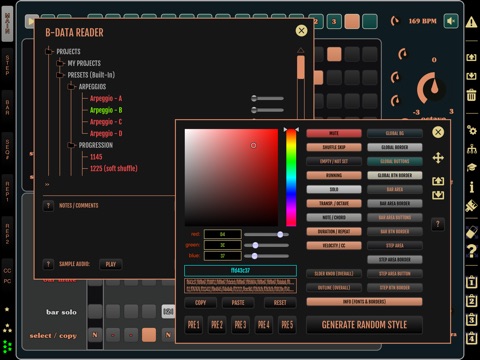This screenshot has width=480, height=360.
Task: Click the mute speaker icon beside BPM
Action: coord(451,21)
